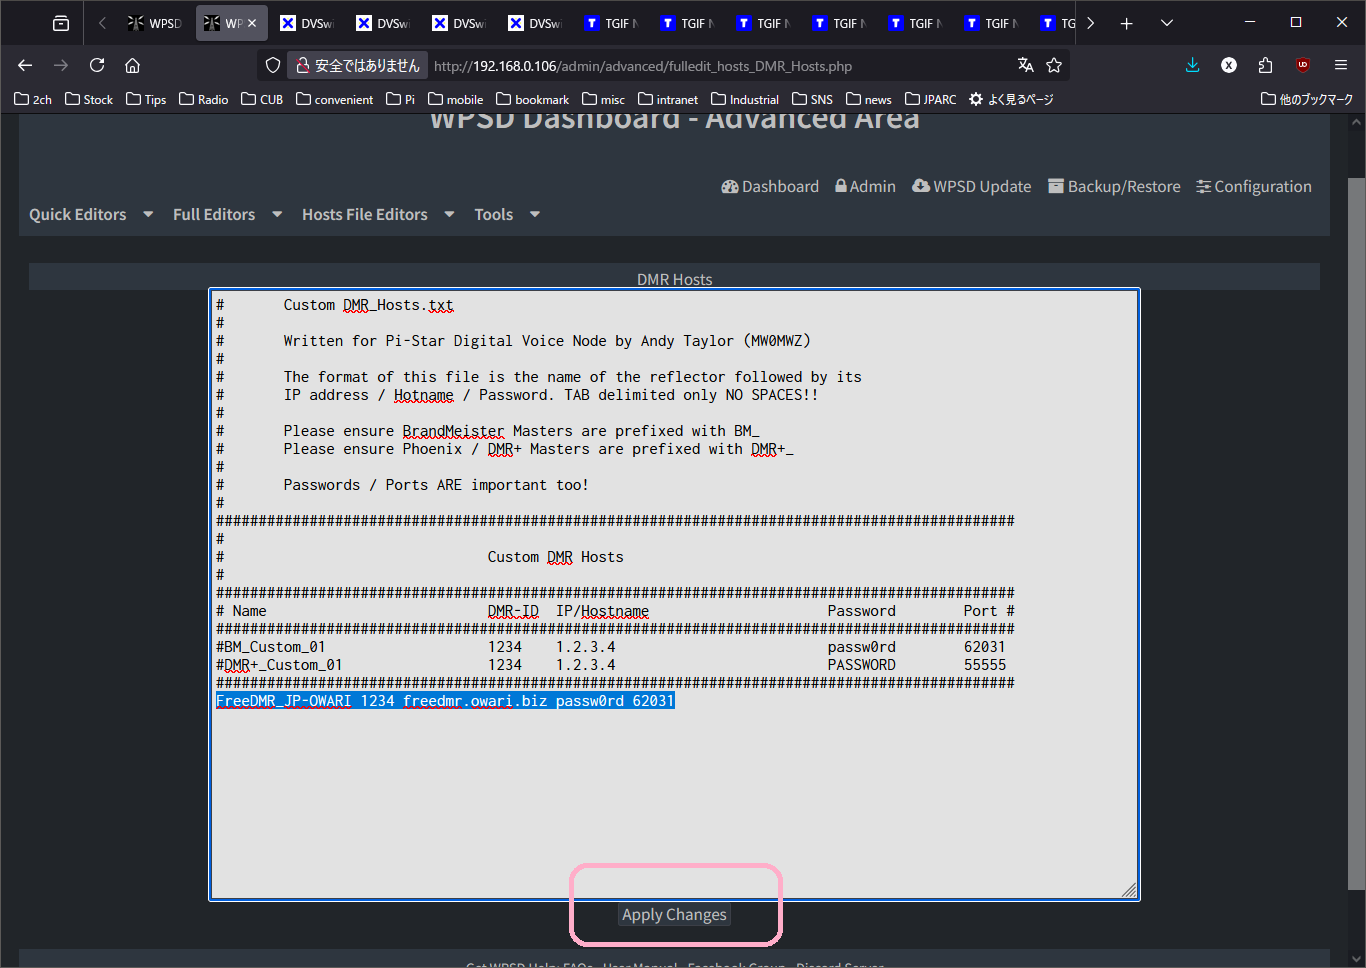
Task: Open the convenient bookmark folder
Action: click(x=335, y=99)
